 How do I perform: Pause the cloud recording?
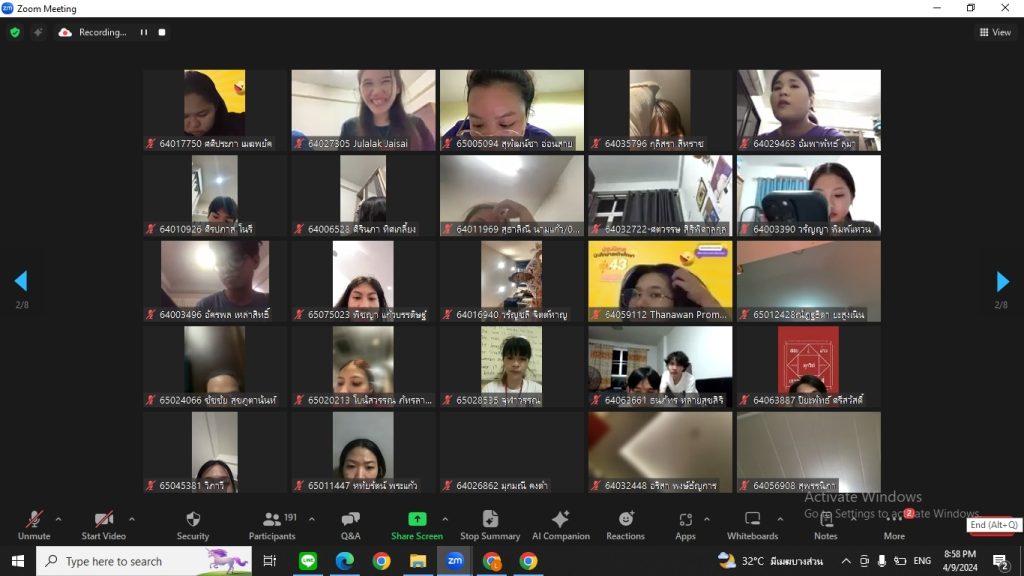(144, 32)
